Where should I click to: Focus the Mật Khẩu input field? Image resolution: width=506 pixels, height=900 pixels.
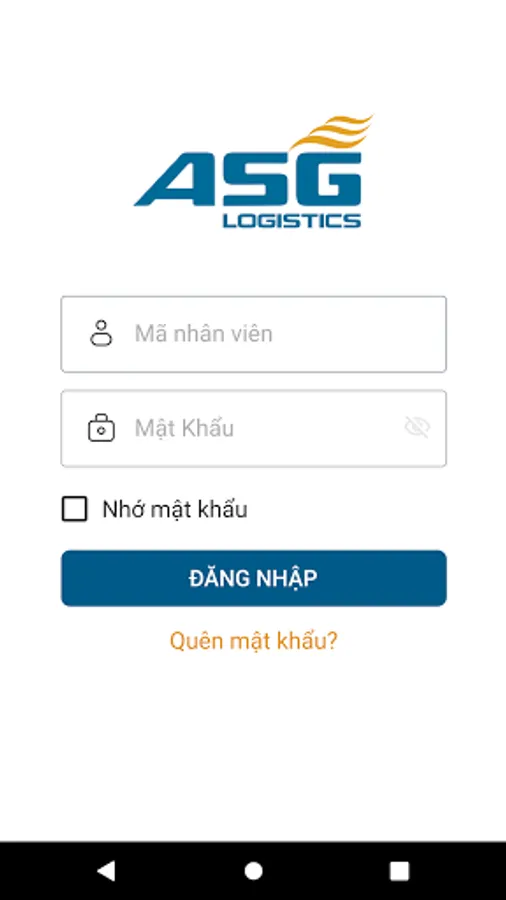tap(254, 428)
